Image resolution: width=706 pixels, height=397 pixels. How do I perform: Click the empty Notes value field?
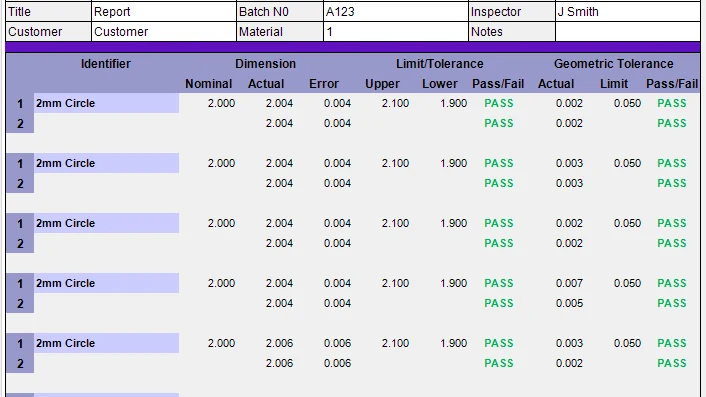click(x=628, y=32)
